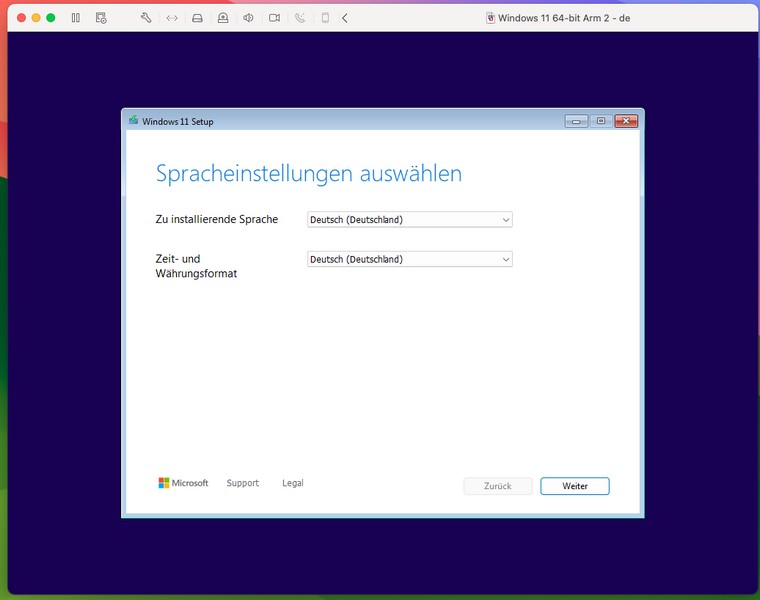Open the Support link
760x600 pixels.
point(243,483)
